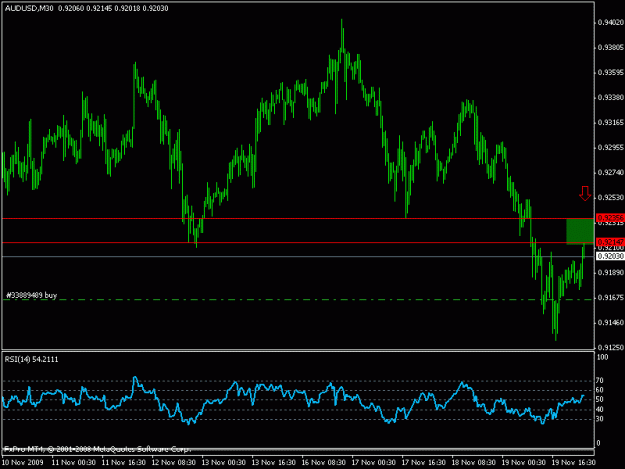Click the 0.91250 price scale label

coord(611,348)
